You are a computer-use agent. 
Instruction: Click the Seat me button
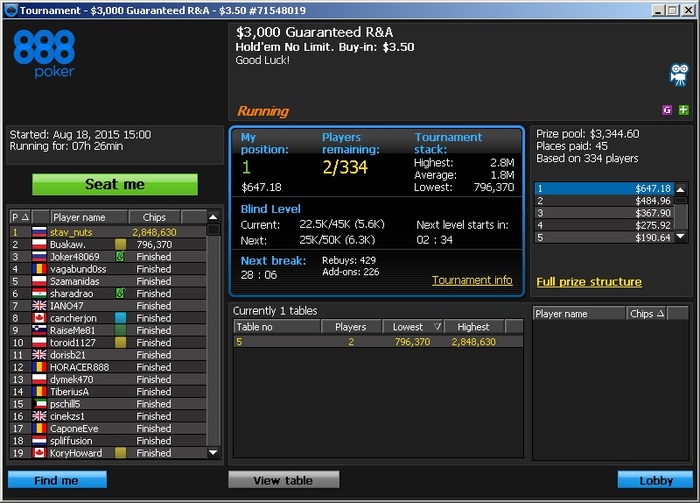click(x=115, y=184)
